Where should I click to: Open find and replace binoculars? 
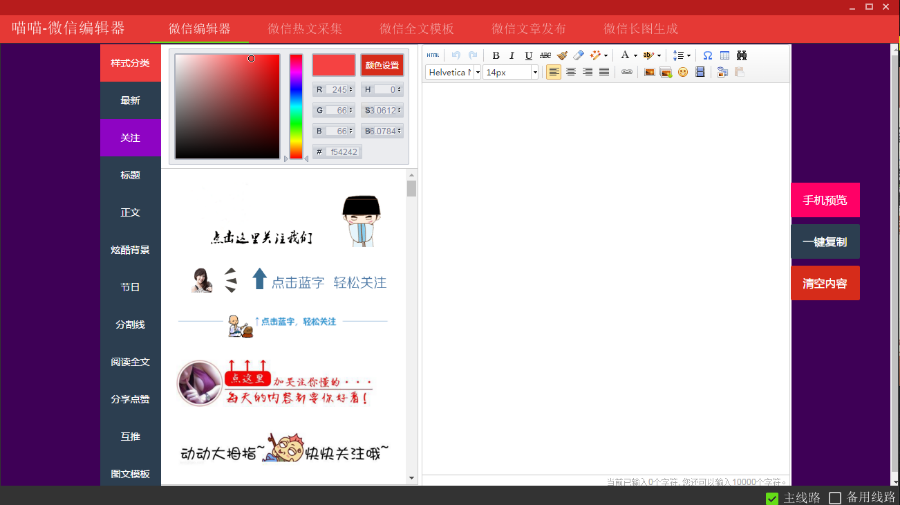pos(742,56)
